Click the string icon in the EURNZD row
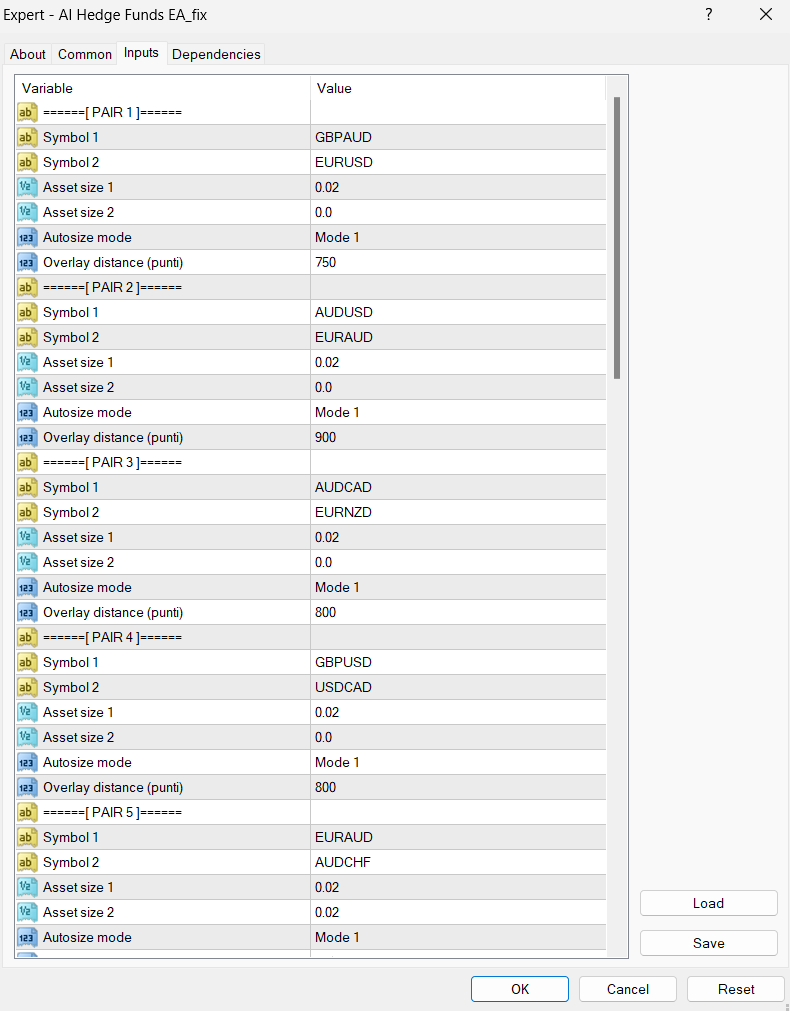 (28, 512)
